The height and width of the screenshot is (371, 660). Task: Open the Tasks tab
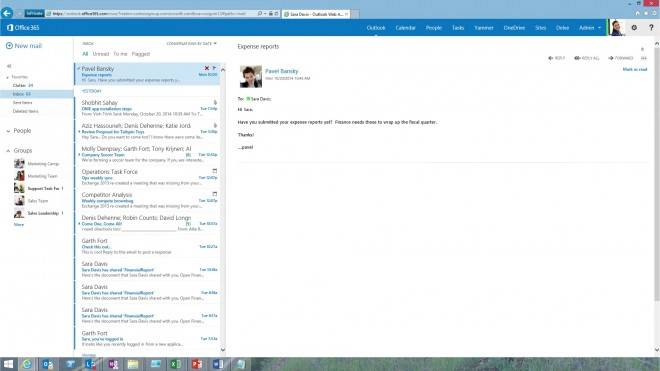coord(458,28)
